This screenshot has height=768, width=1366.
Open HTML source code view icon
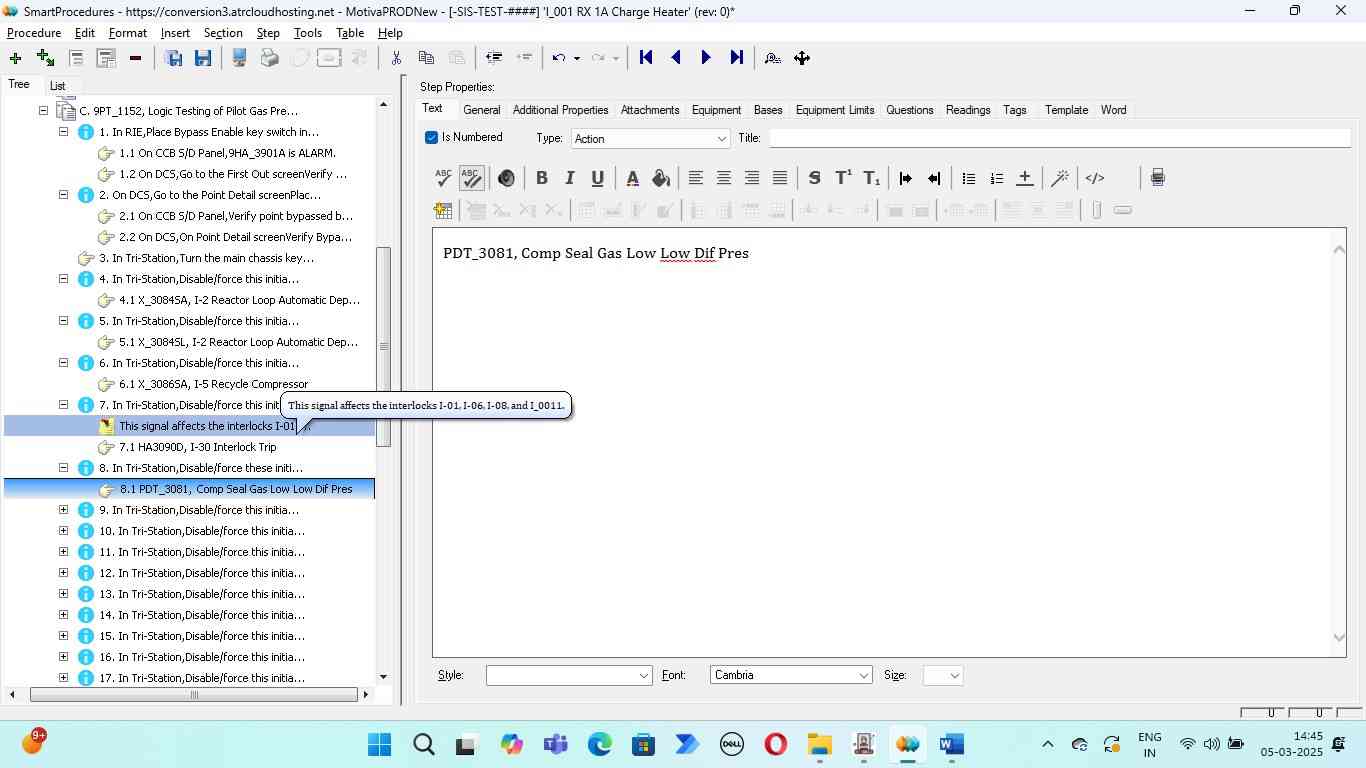click(x=1095, y=178)
